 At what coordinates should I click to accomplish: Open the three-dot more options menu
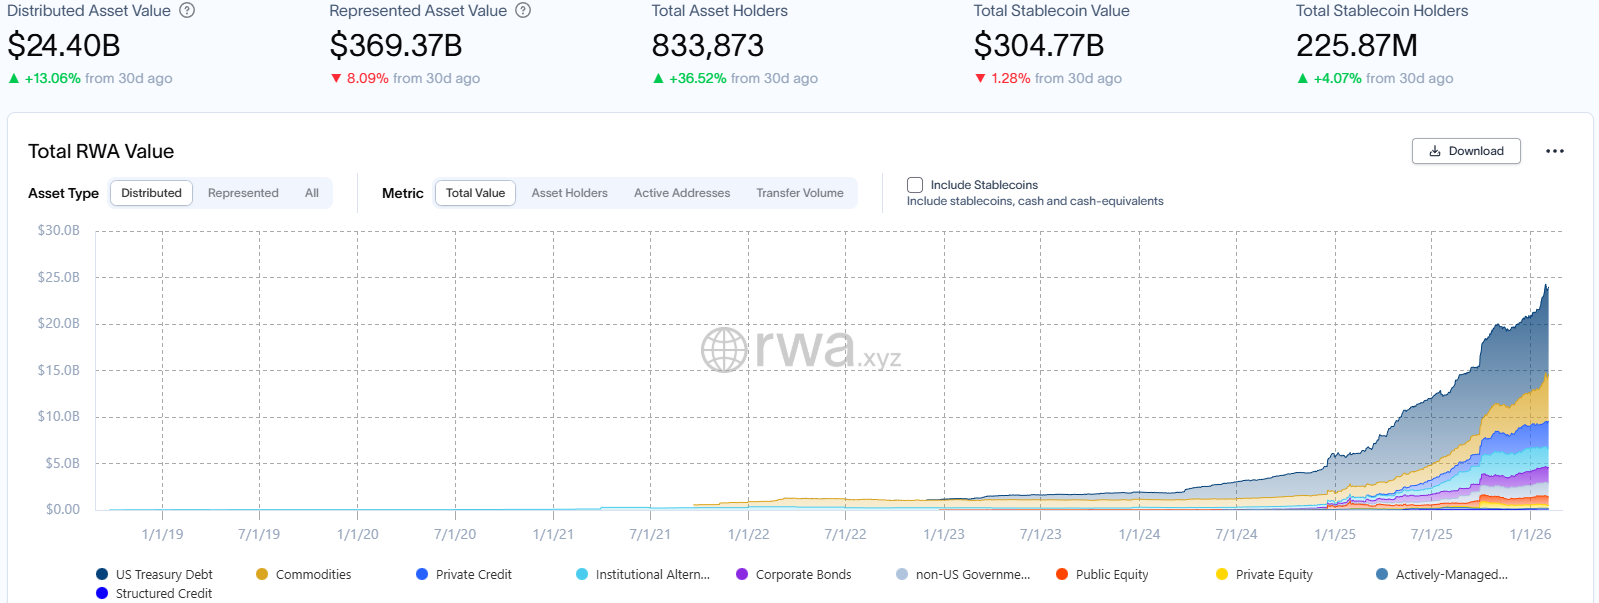[1554, 151]
